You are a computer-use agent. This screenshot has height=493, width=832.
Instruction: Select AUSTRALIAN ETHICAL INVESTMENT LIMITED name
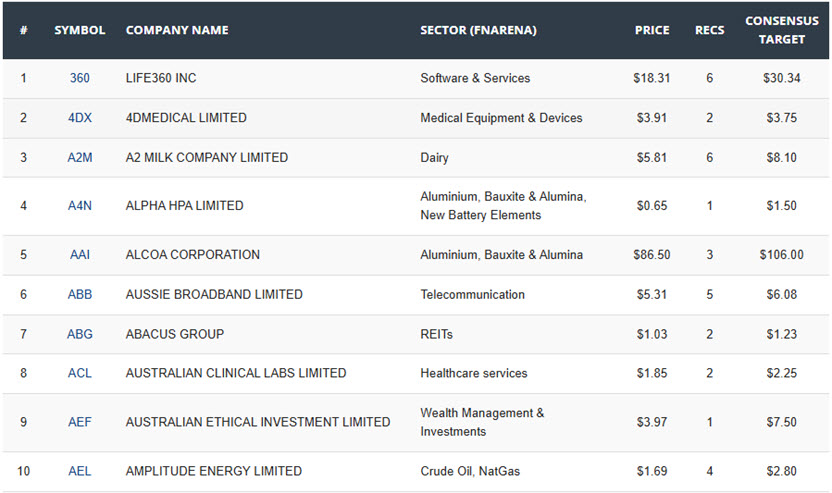click(x=258, y=422)
